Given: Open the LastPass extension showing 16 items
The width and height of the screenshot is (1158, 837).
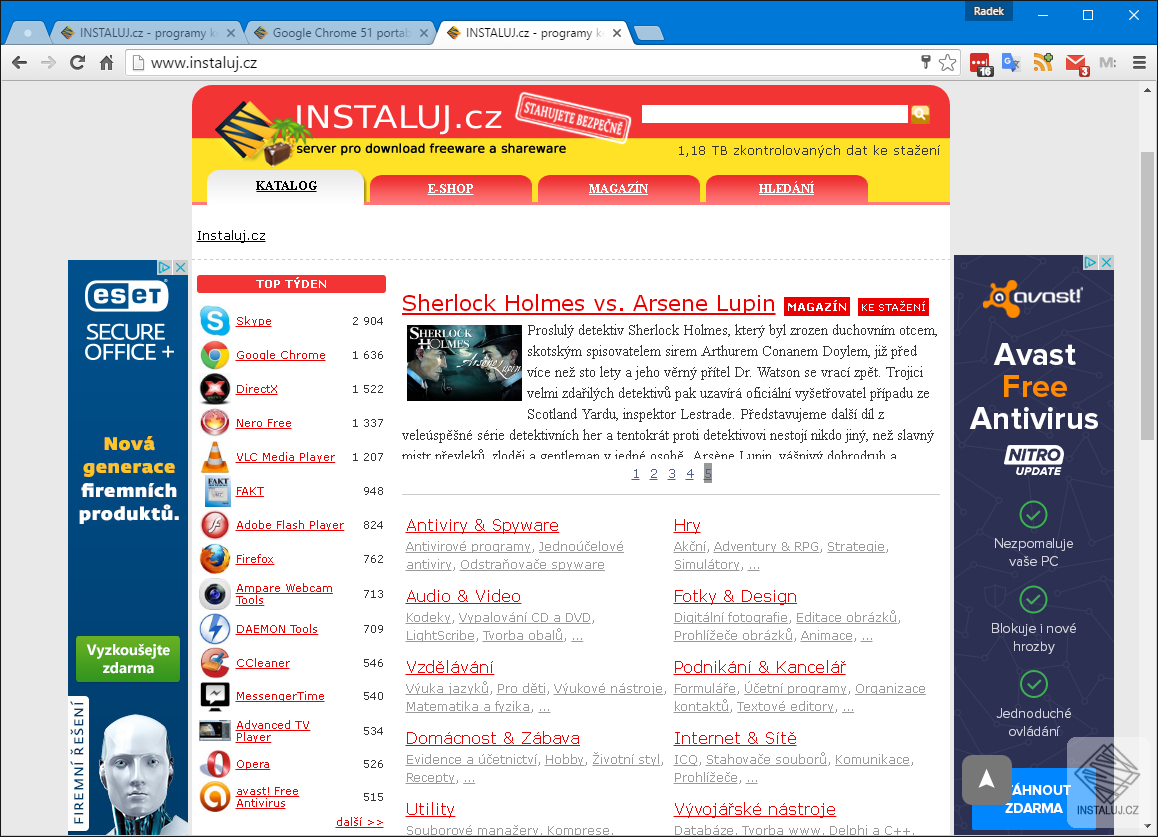Looking at the screenshot, I should (979, 62).
